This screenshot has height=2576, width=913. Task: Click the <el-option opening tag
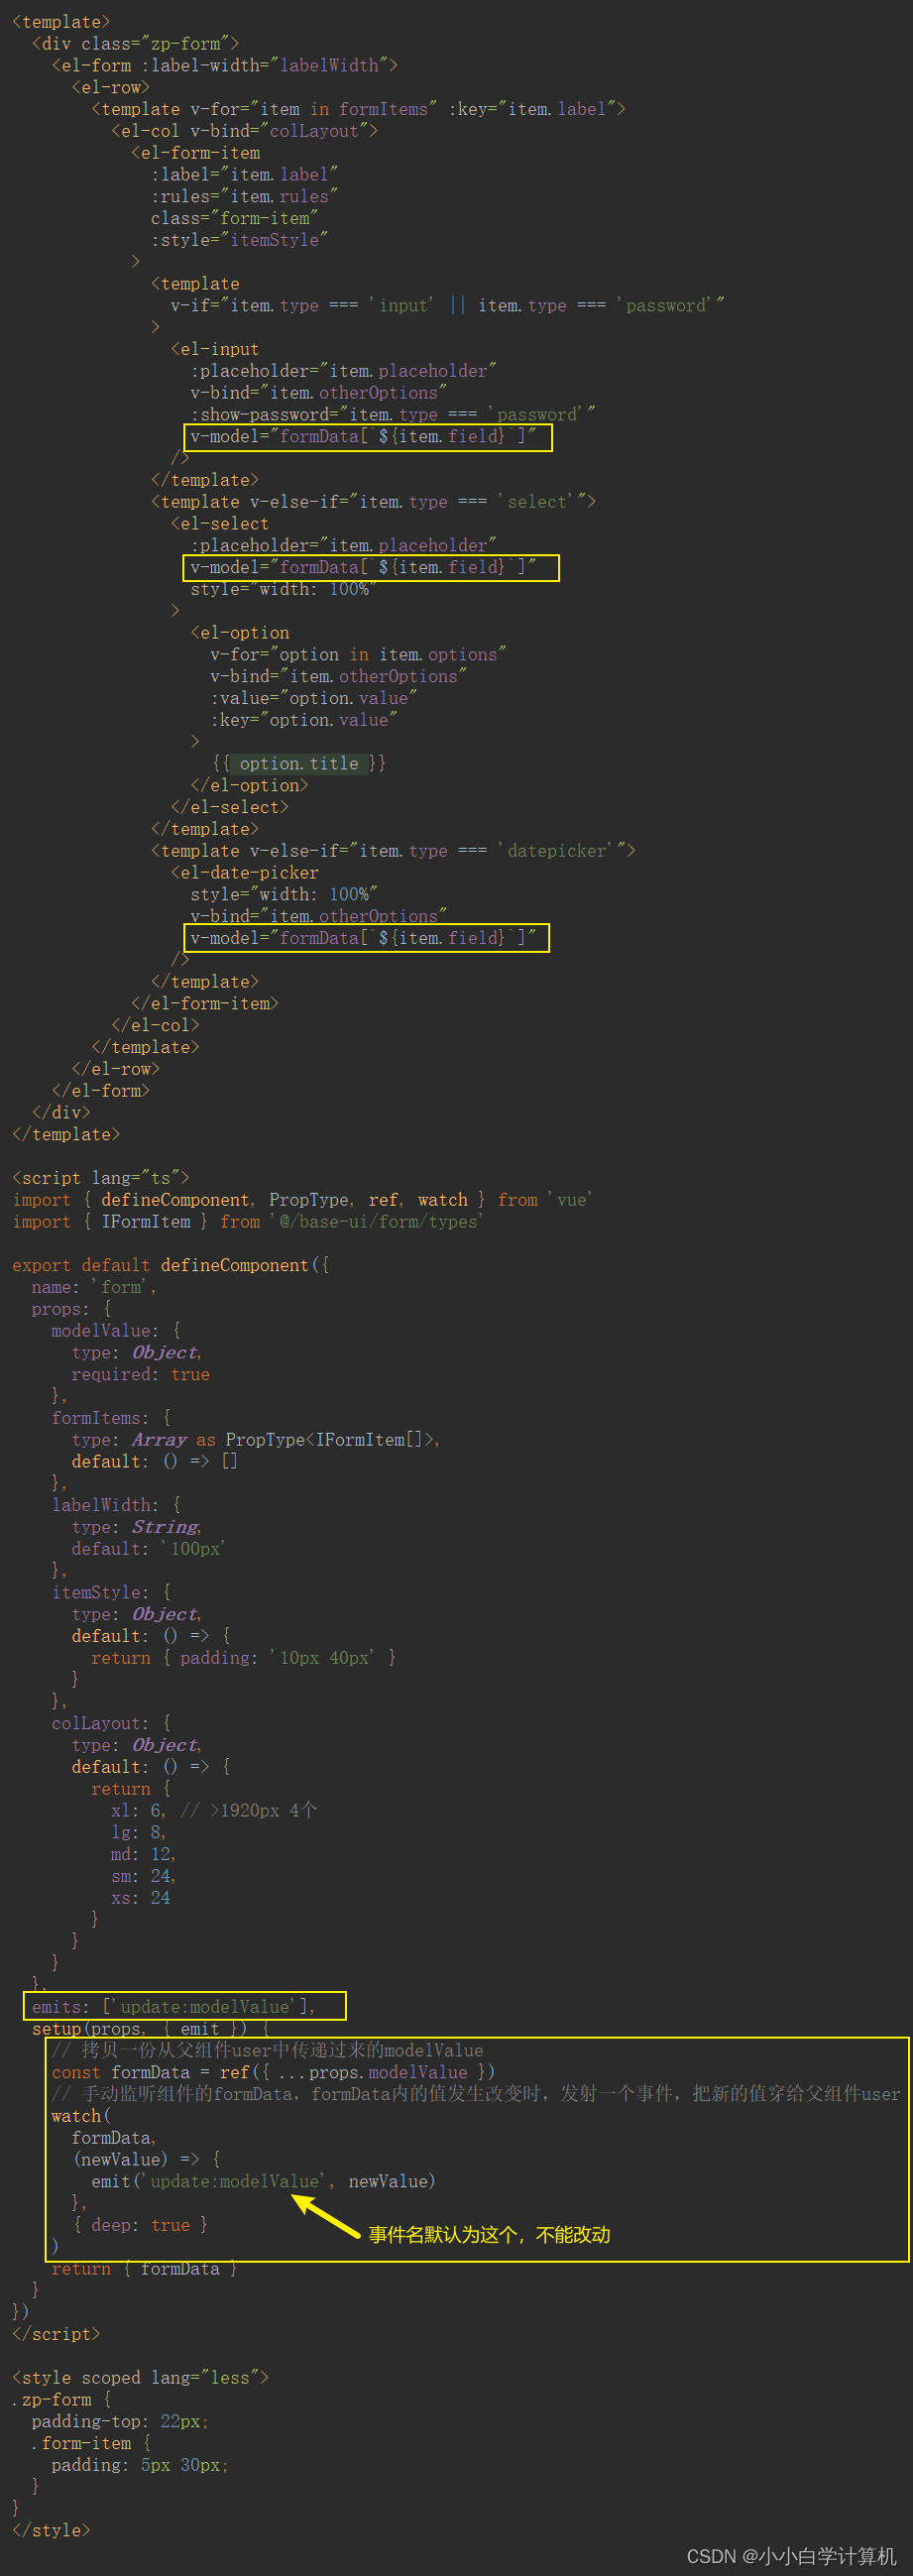point(239,633)
